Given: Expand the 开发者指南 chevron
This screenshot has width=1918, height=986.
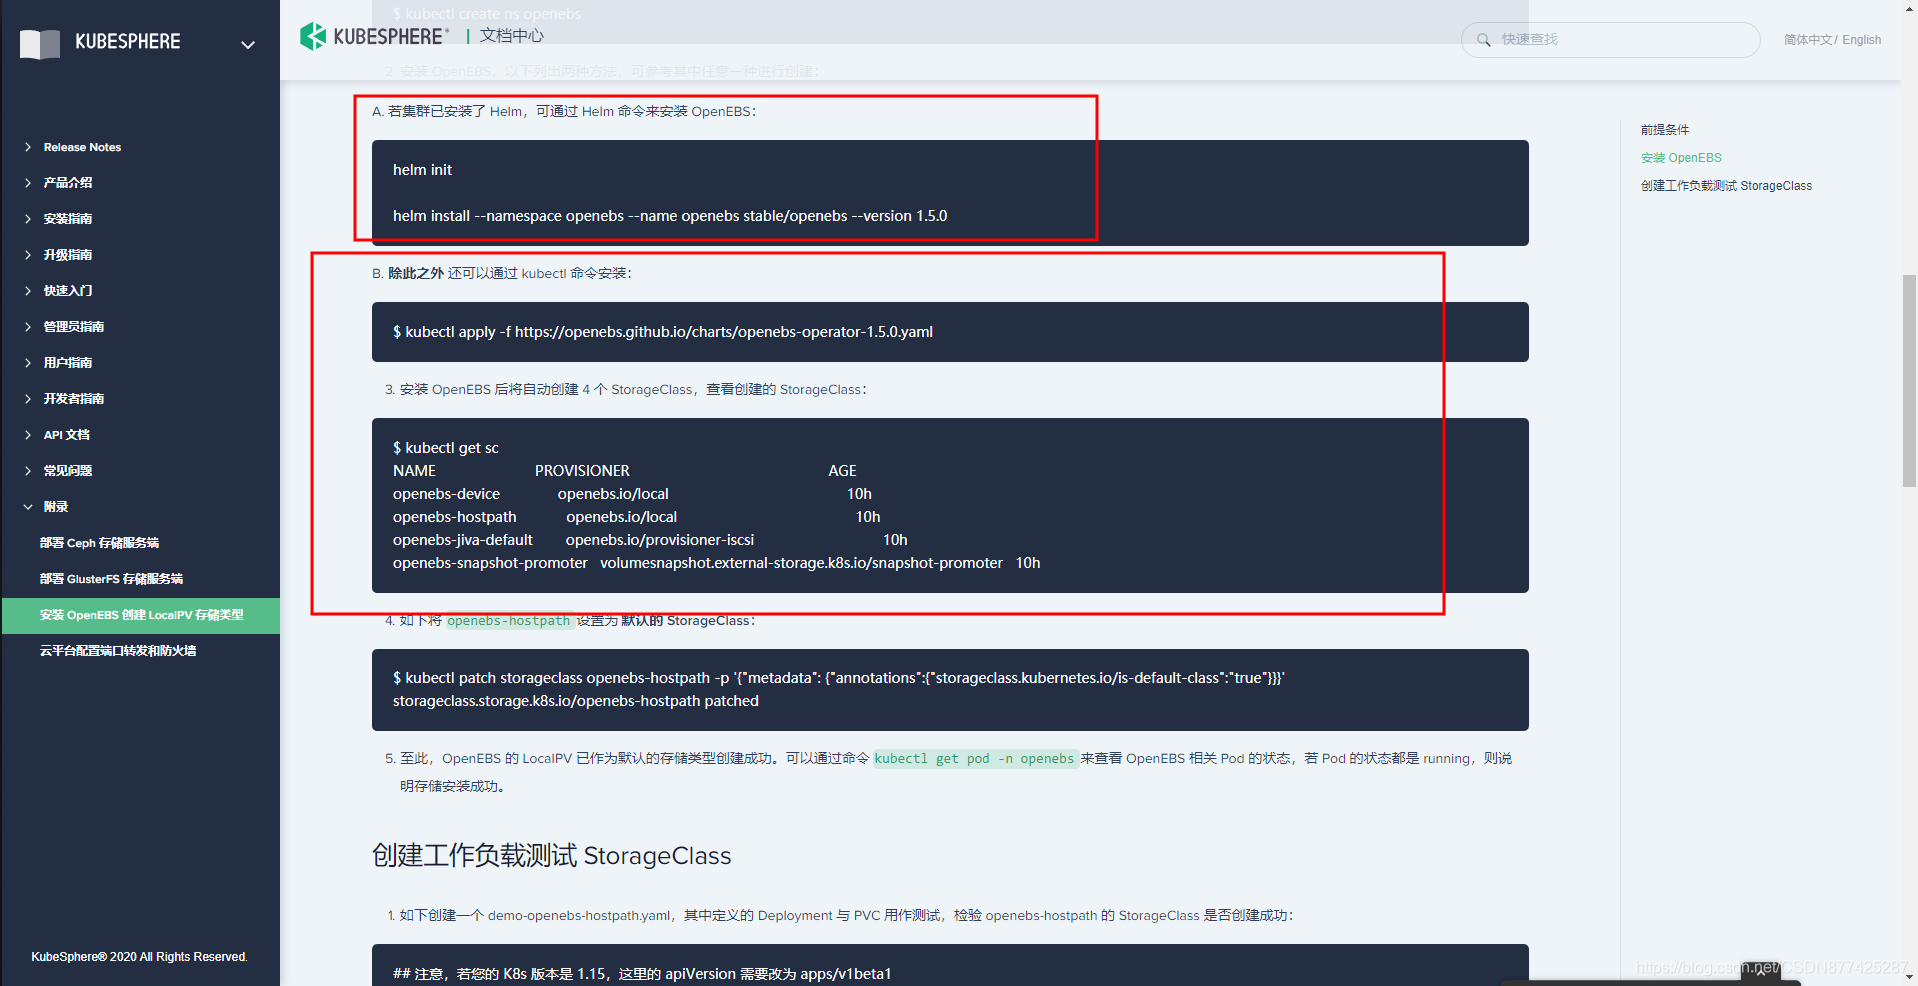Looking at the screenshot, I should click(28, 399).
